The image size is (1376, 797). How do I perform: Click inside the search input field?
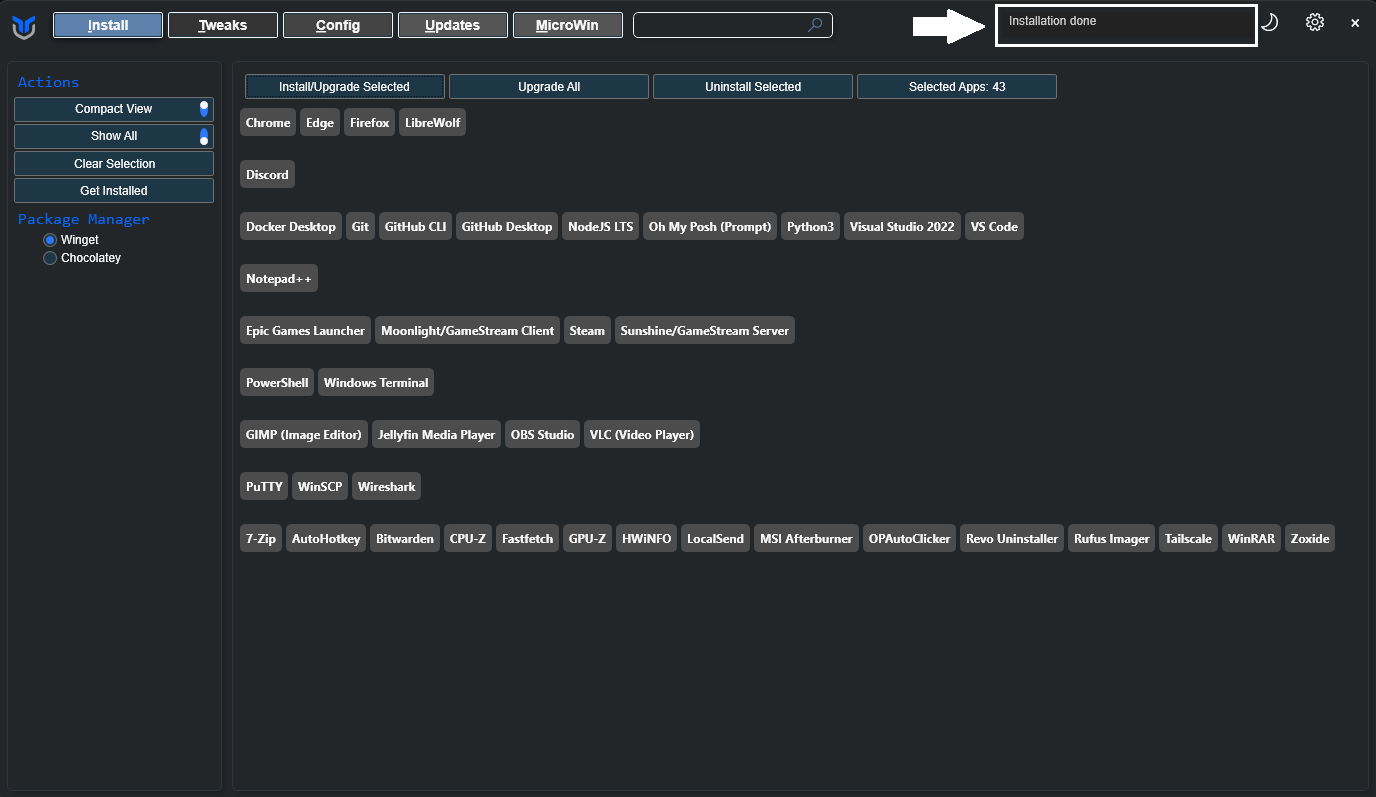click(720, 25)
